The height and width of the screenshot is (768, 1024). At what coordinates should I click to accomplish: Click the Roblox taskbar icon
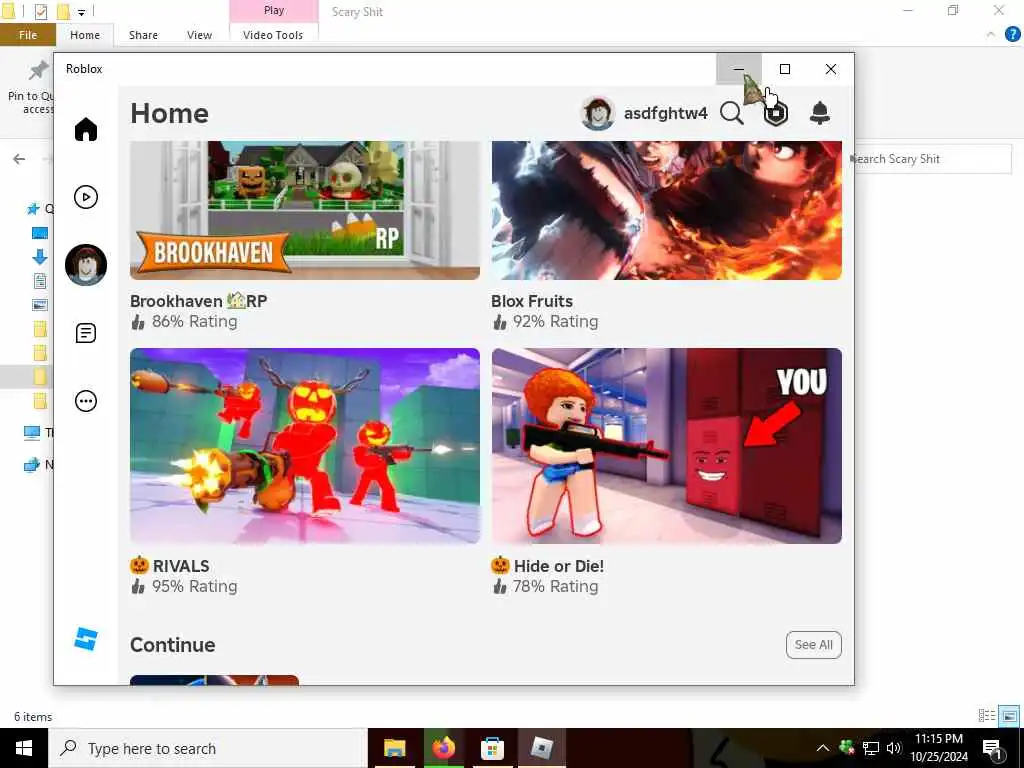pos(541,748)
